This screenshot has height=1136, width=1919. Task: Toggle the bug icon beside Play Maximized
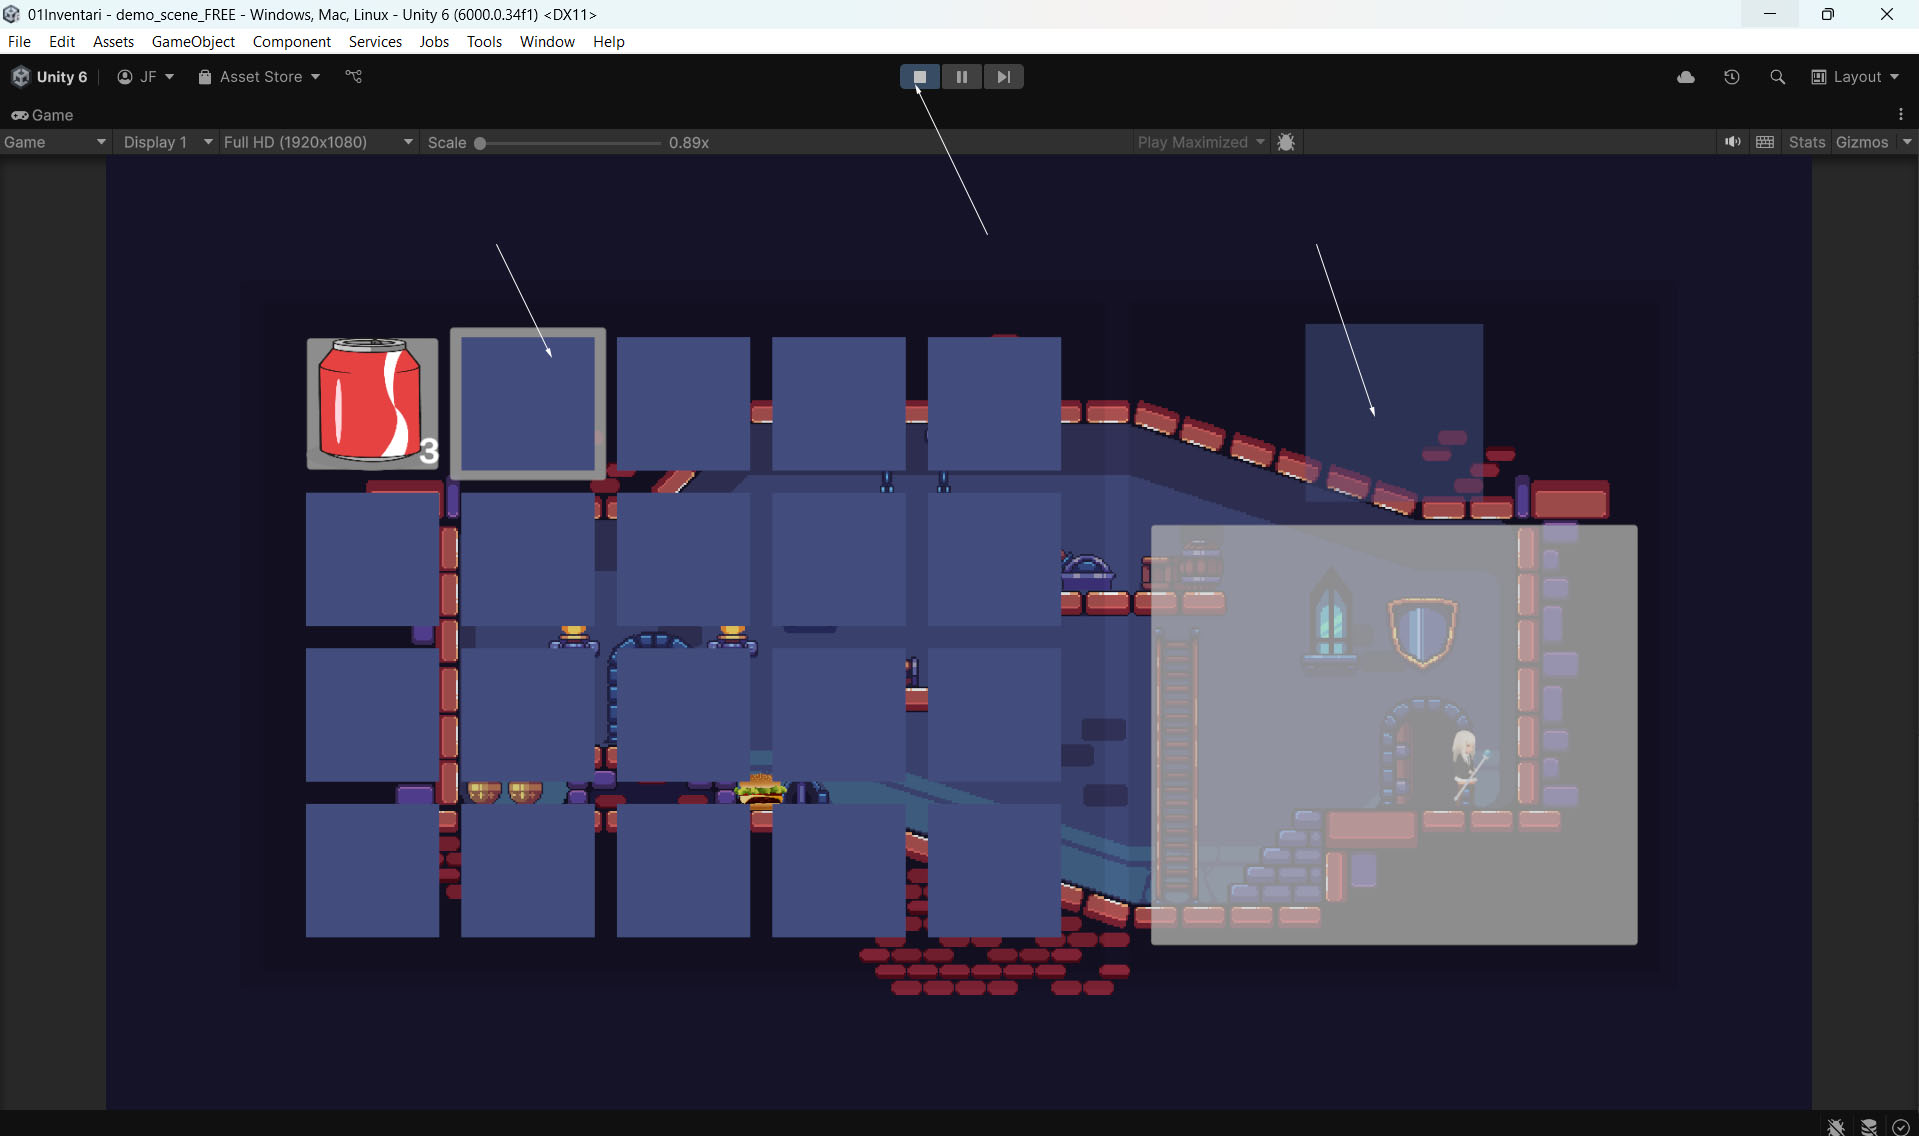pyautogui.click(x=1286, y=142)
